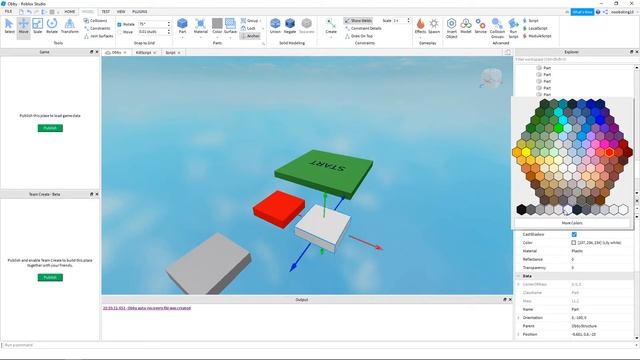Switch to the KillScript document tab

coord(144,53)
